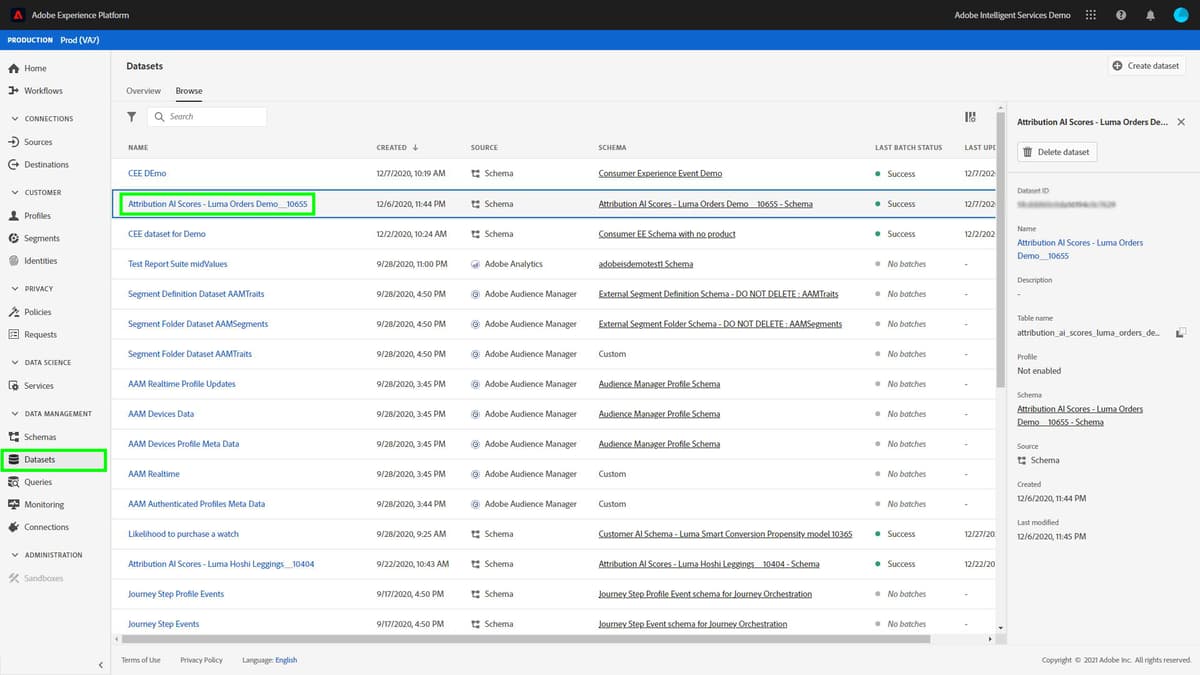Open the Help icon in the top bar

[x=1120, y=14]
